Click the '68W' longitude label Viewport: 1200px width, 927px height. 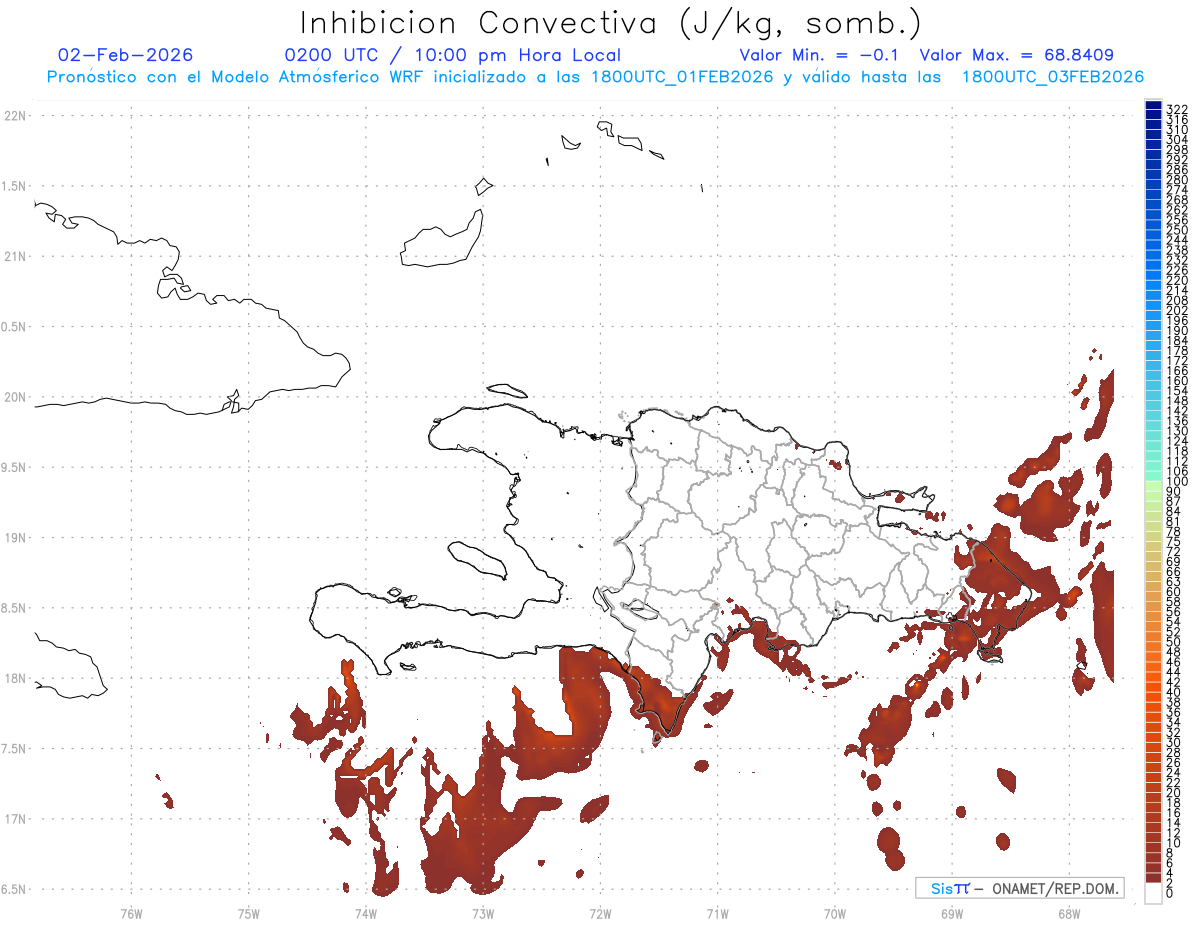pyautogui.click(x=1069, y=913)
